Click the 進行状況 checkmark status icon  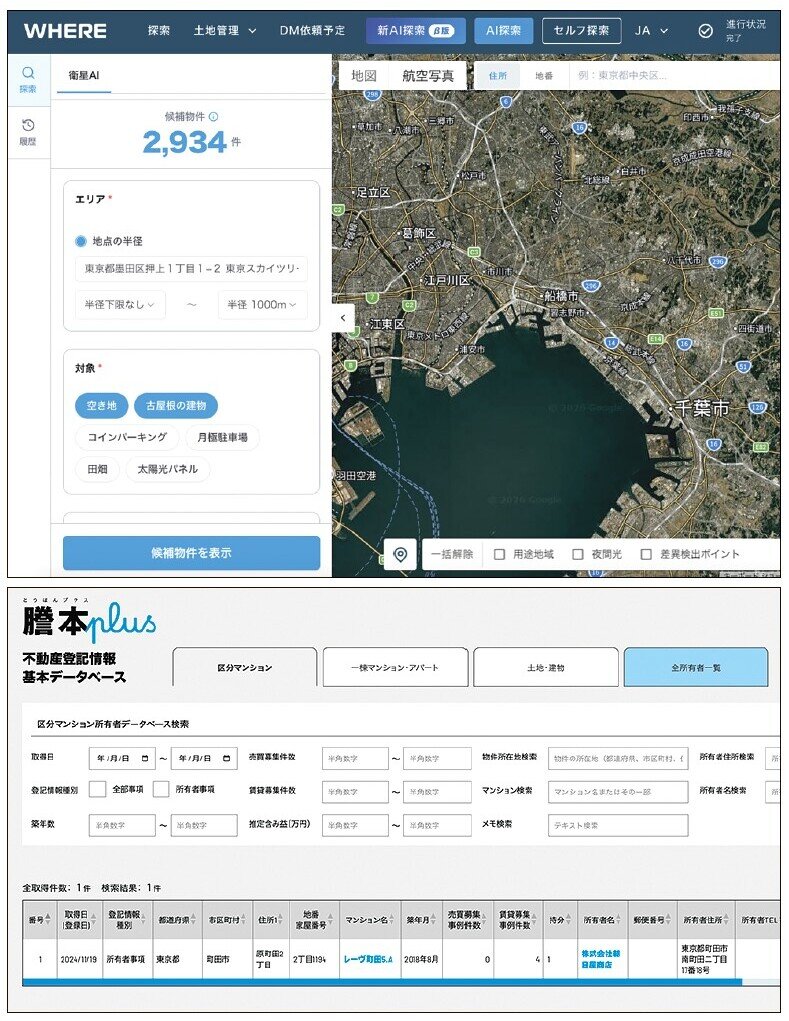pyautogui.click(x=705, y=31)
